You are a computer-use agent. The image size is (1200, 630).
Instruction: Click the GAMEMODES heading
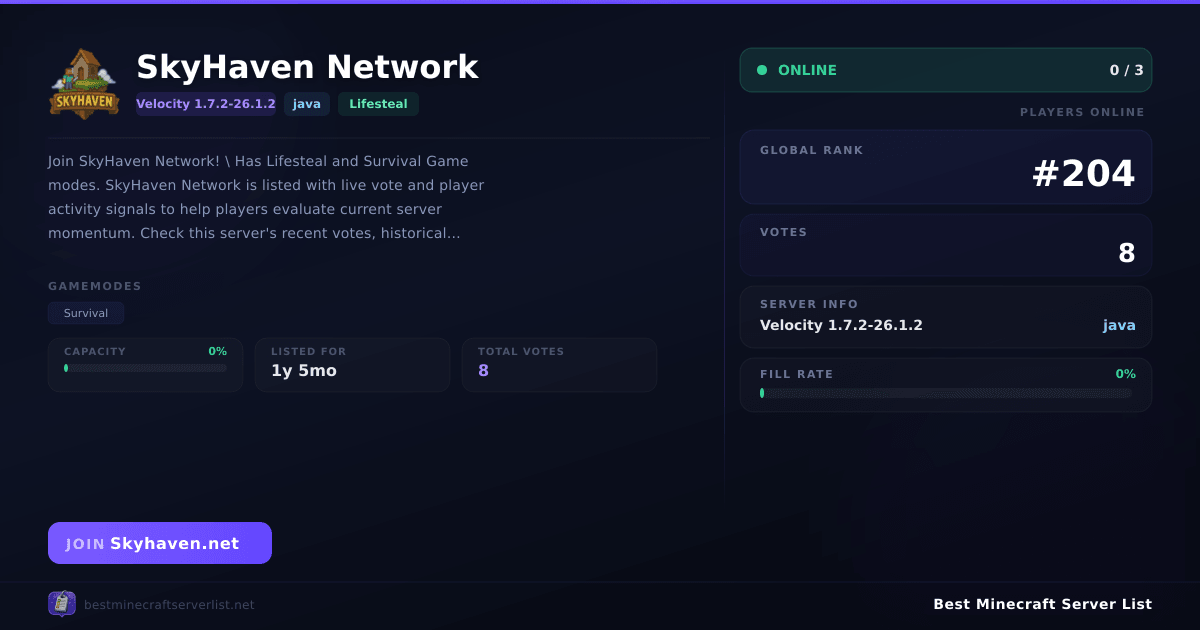(x=95, y=286)
